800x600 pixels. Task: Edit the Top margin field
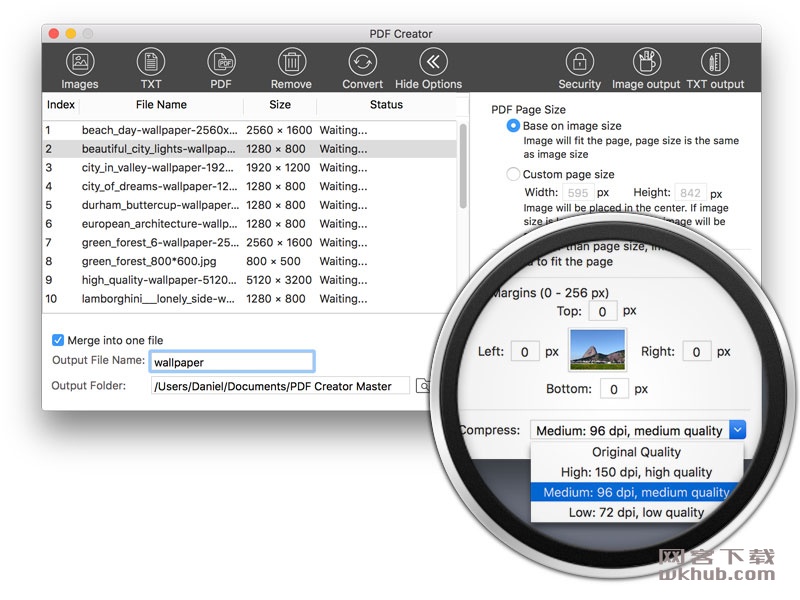coord(603,311)
